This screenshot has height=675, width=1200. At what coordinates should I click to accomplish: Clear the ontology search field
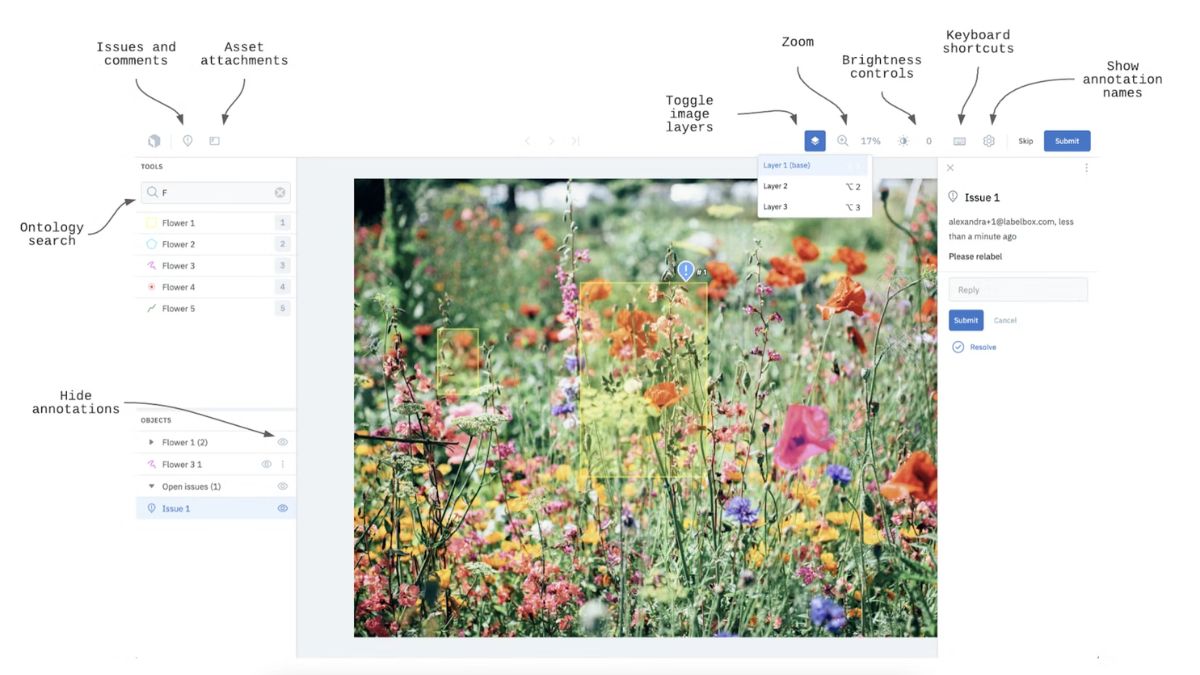(x=280, y=192)
